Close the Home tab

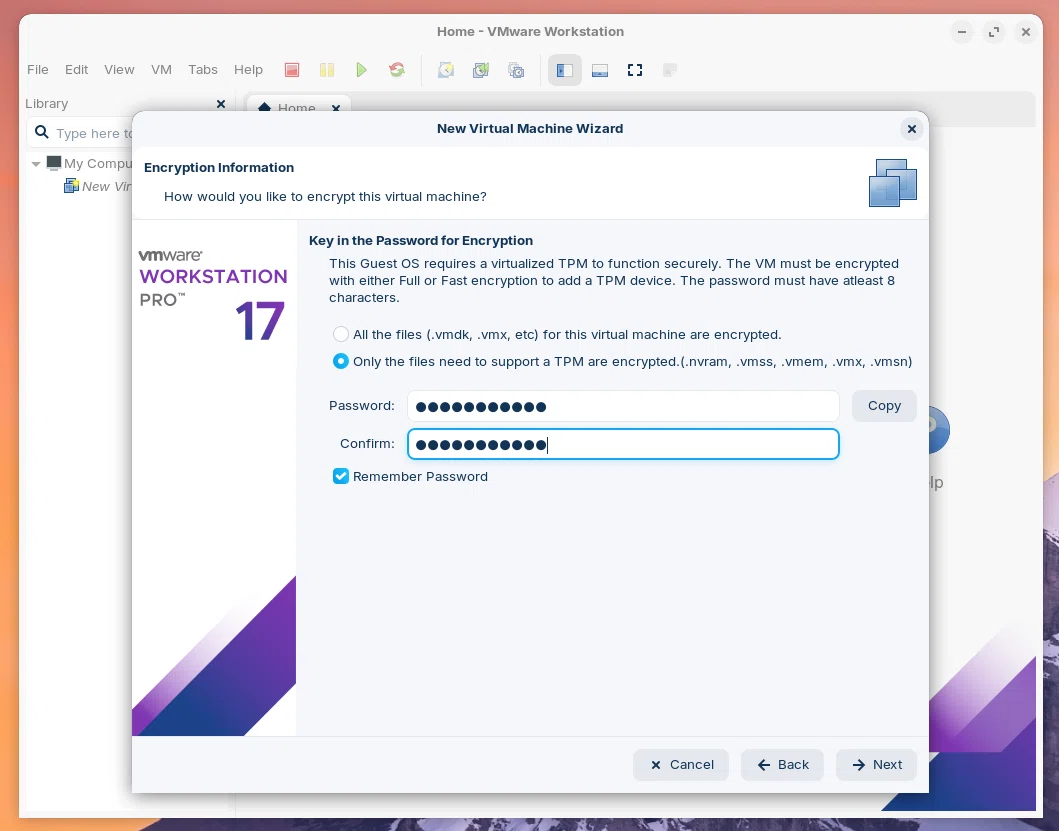coord(336,107)
